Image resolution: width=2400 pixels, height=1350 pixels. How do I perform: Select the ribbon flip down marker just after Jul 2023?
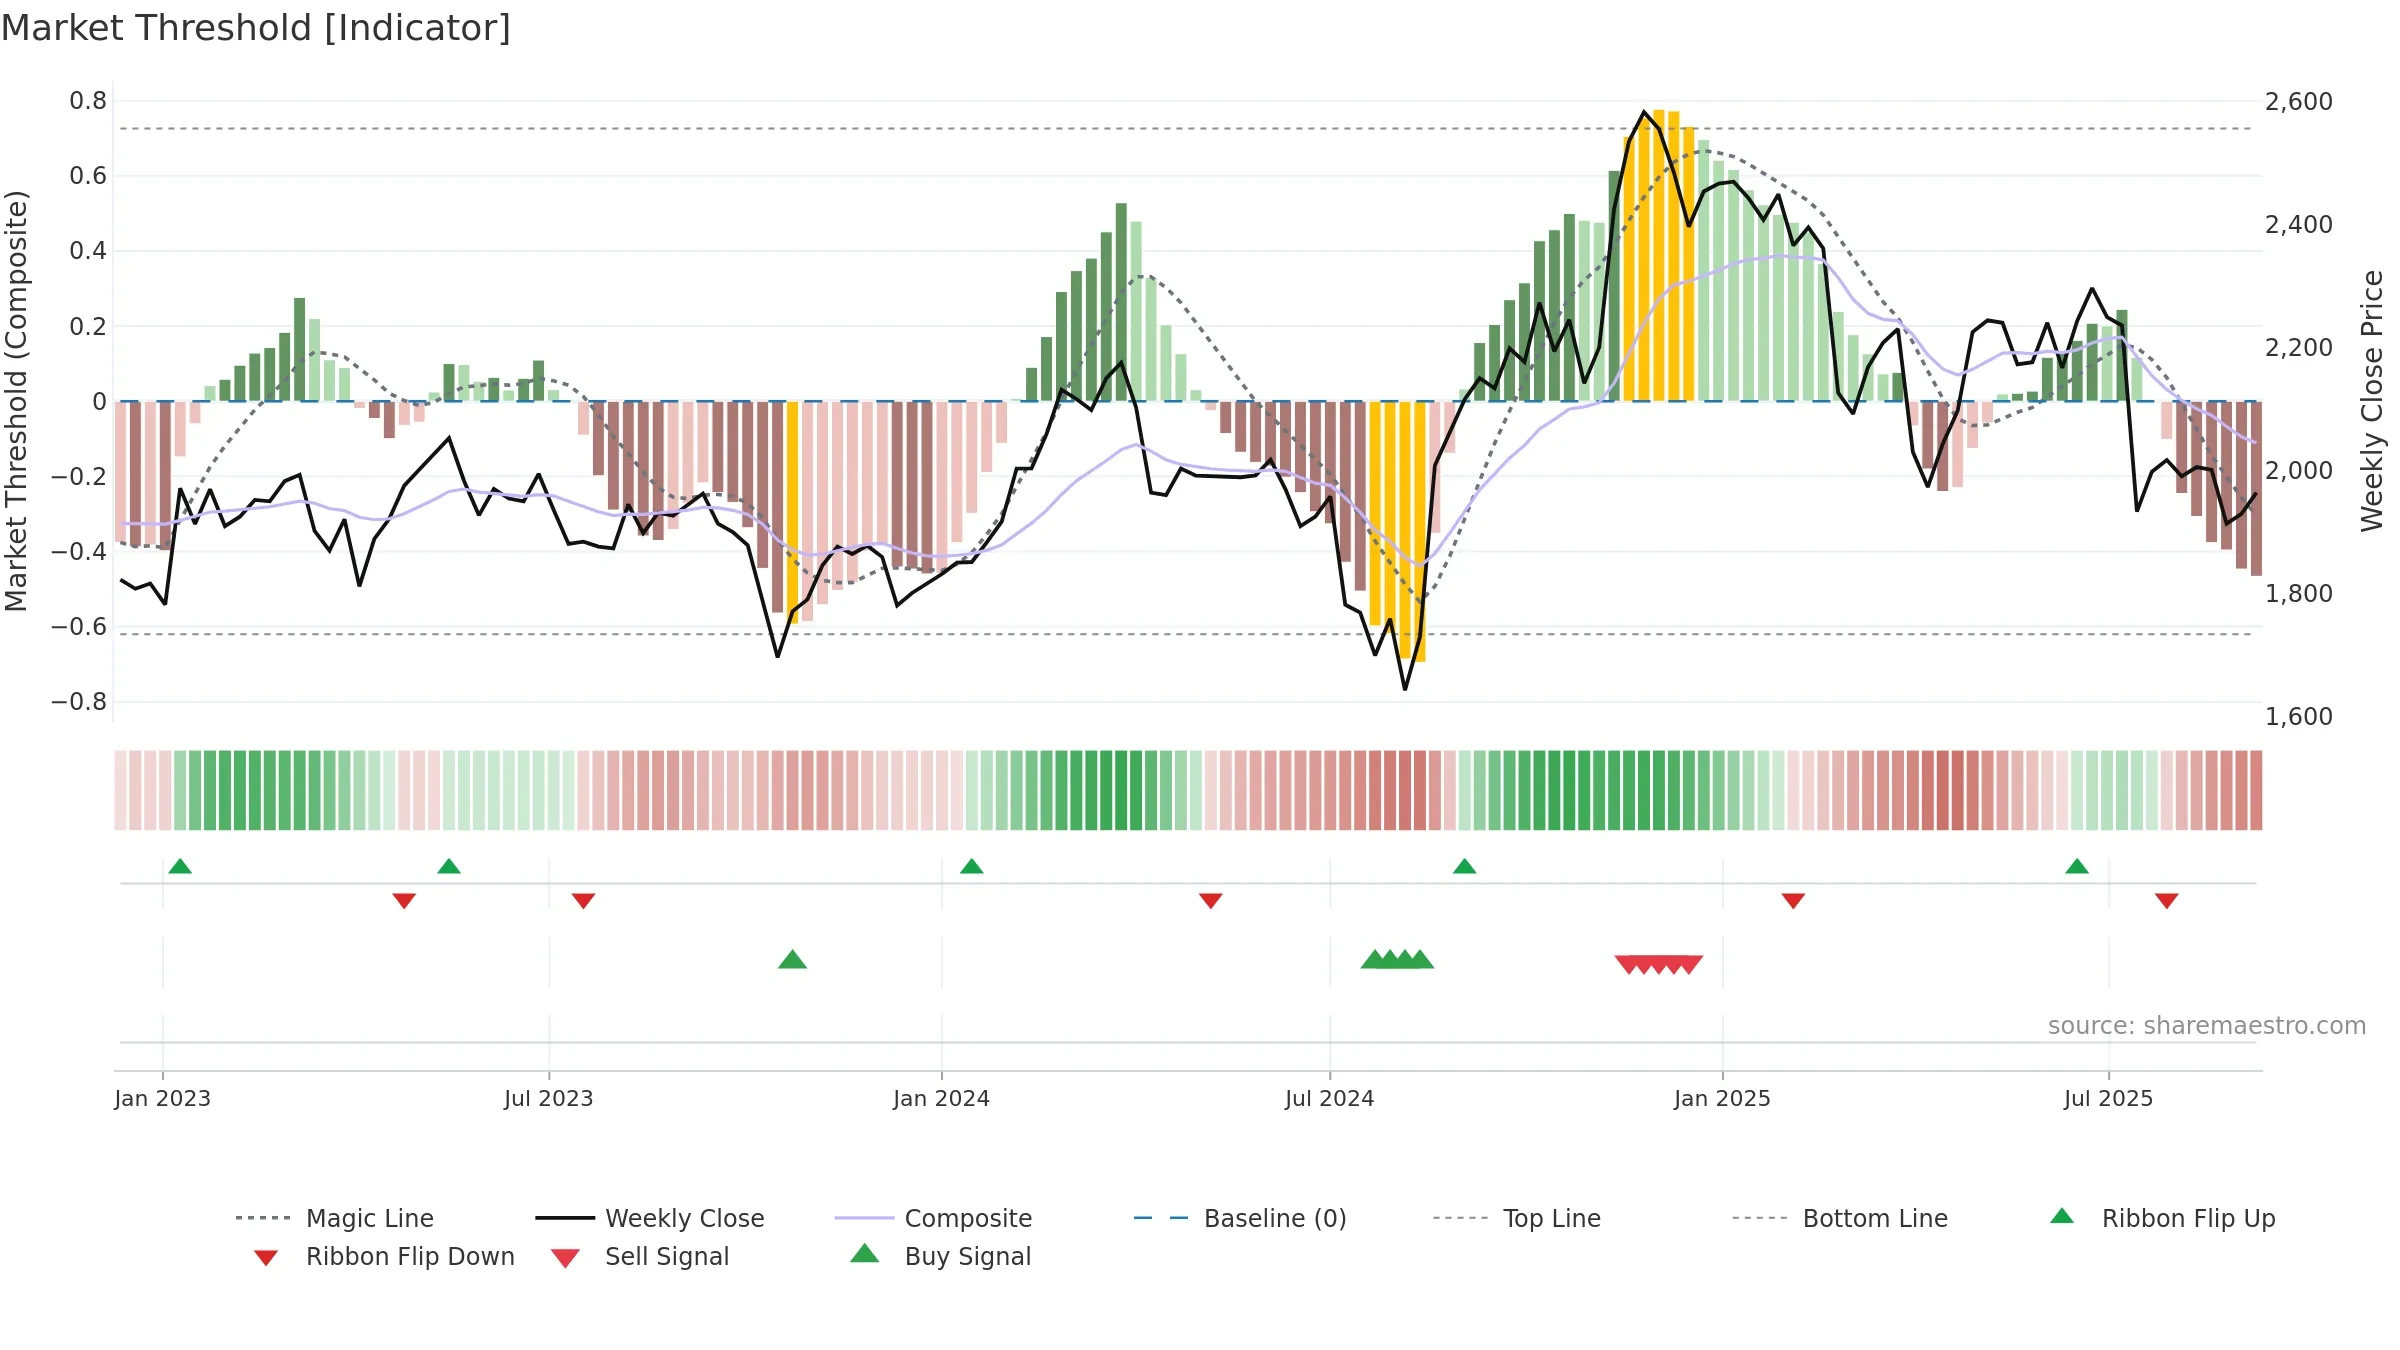584,901
